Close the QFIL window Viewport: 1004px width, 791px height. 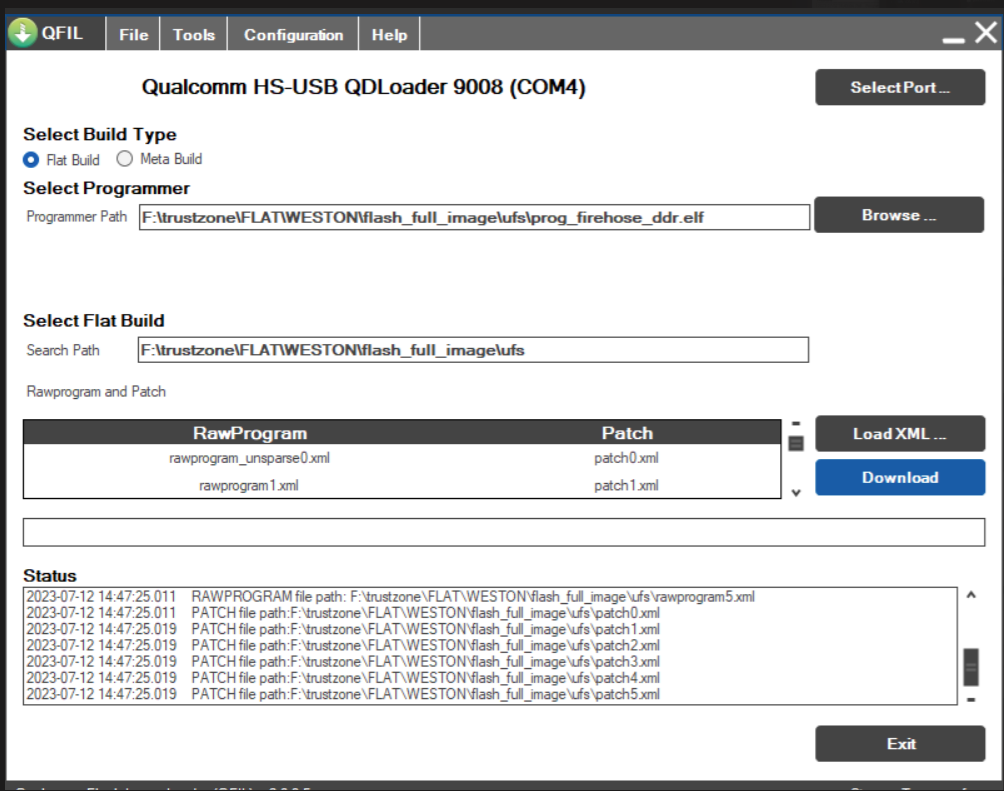point(986,32)
